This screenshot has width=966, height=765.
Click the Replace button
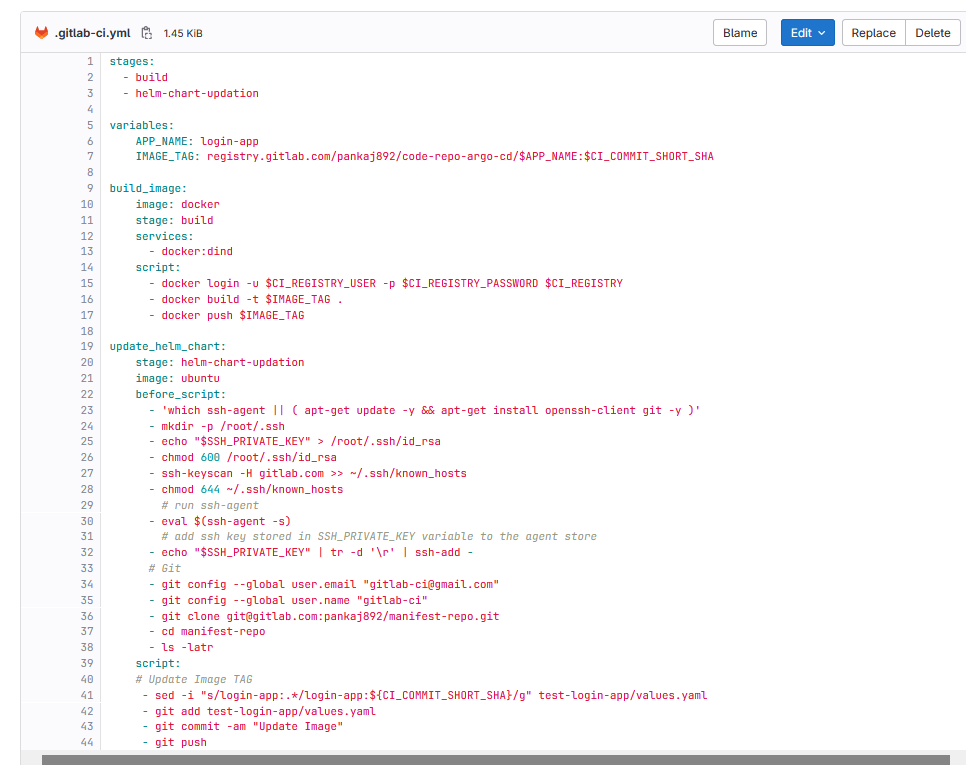[872, 32]
